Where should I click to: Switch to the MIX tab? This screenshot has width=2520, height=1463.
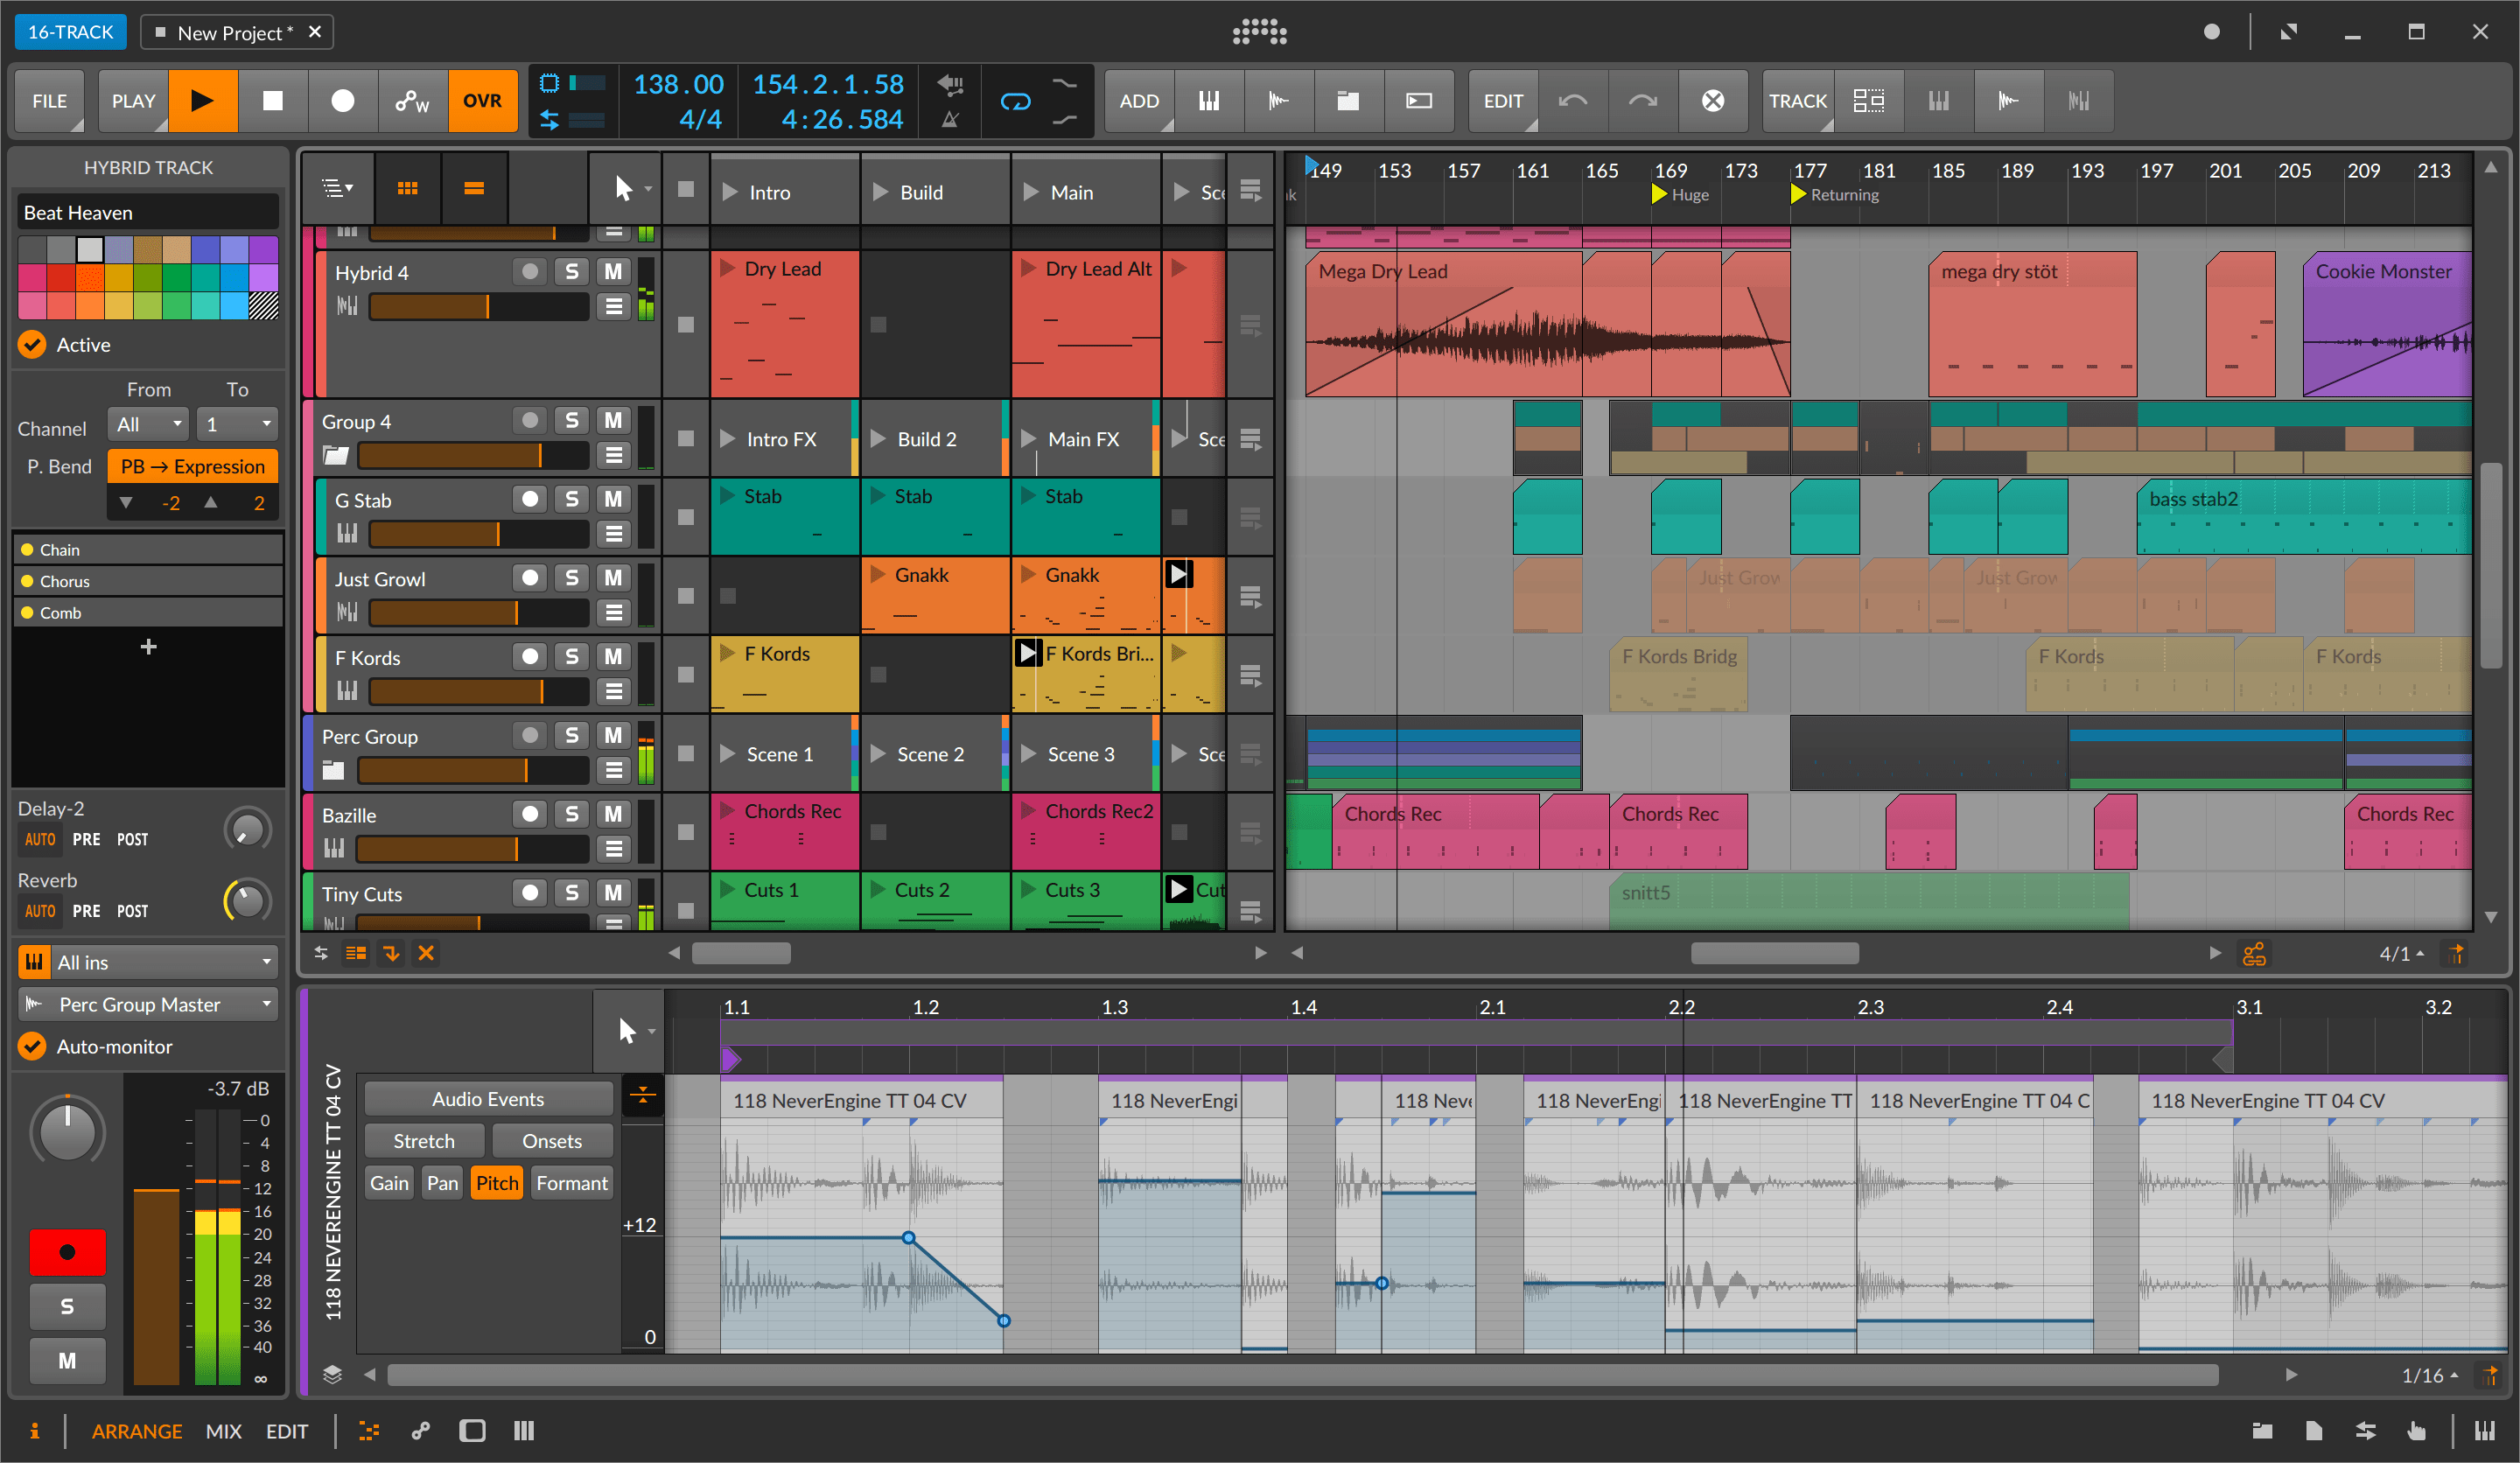(x=224, y=1431)
